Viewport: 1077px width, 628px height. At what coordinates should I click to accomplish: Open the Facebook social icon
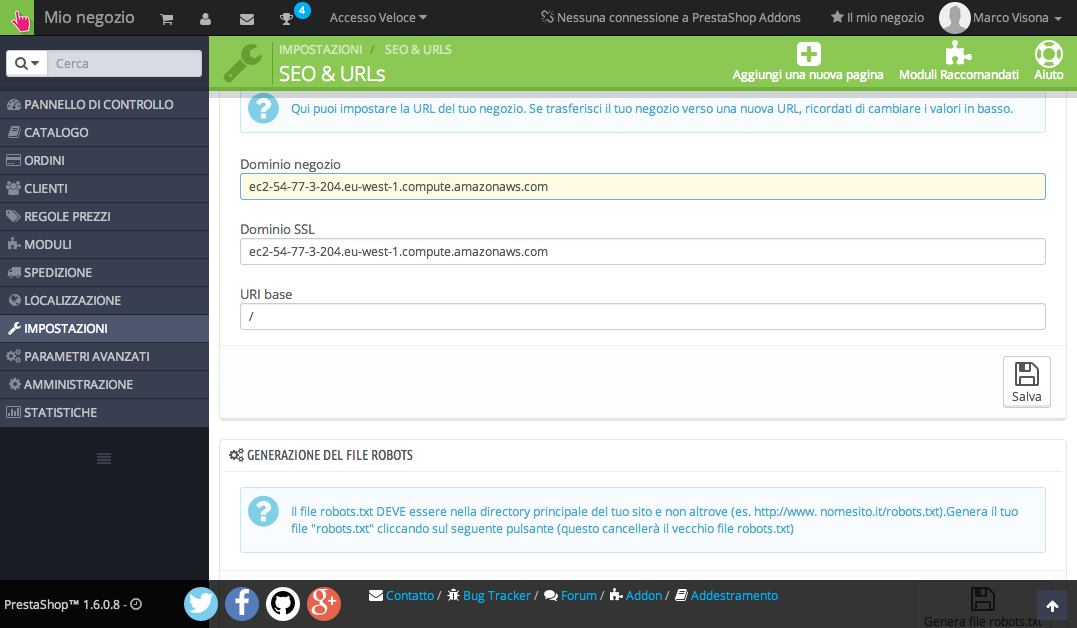click(x=242, y=604)
